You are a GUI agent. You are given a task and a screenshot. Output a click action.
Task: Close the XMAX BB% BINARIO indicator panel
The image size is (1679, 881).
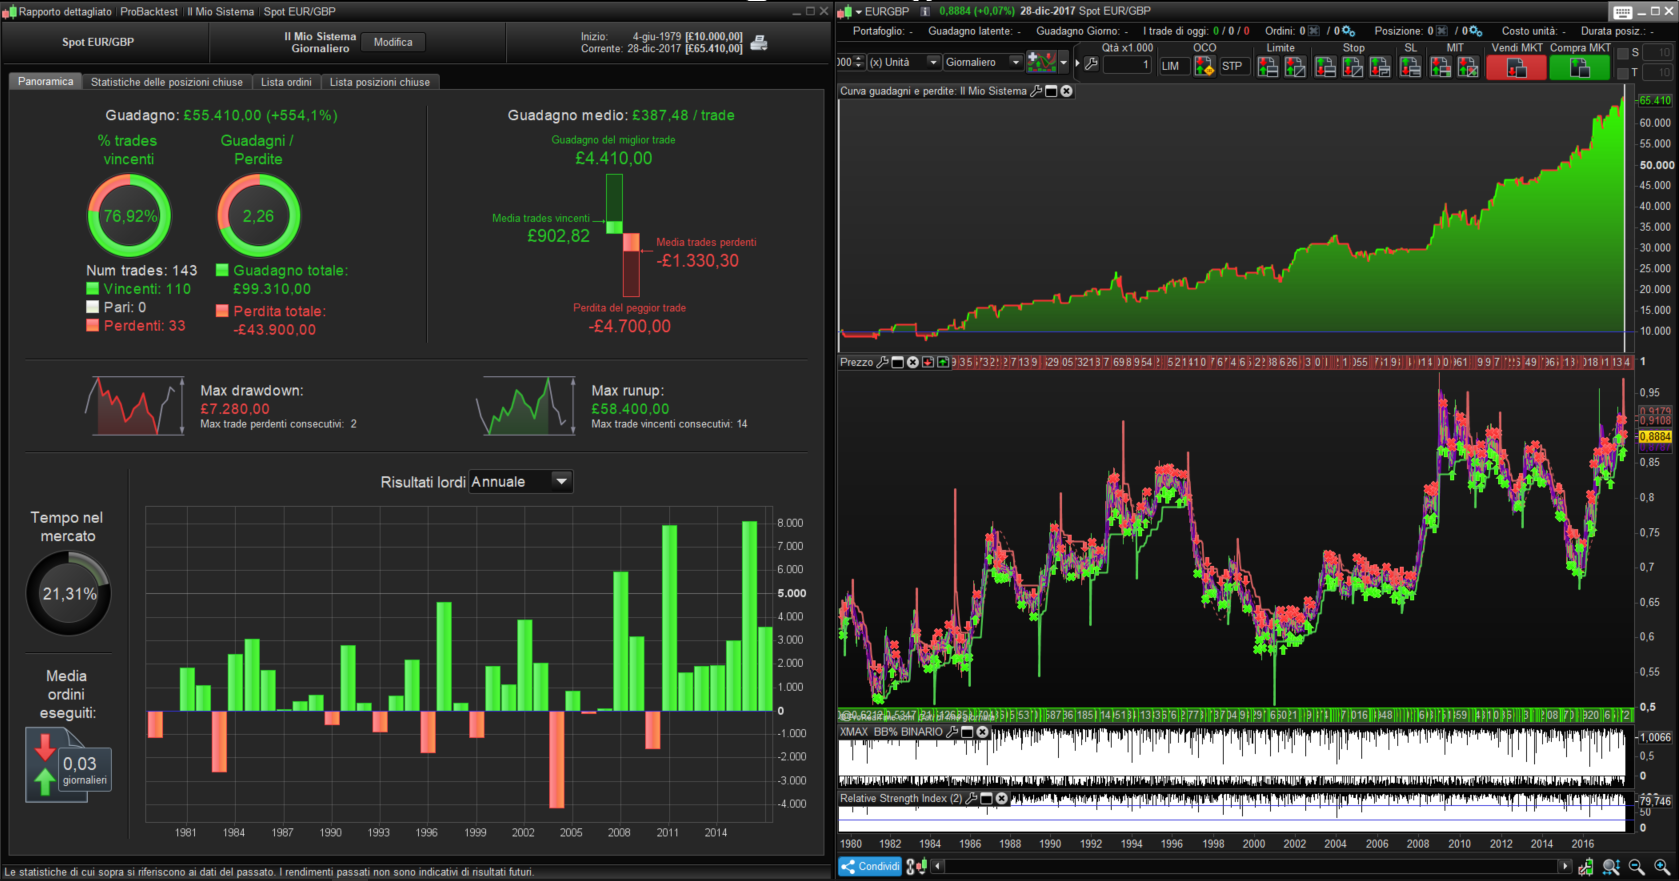[x=982, y=732]
